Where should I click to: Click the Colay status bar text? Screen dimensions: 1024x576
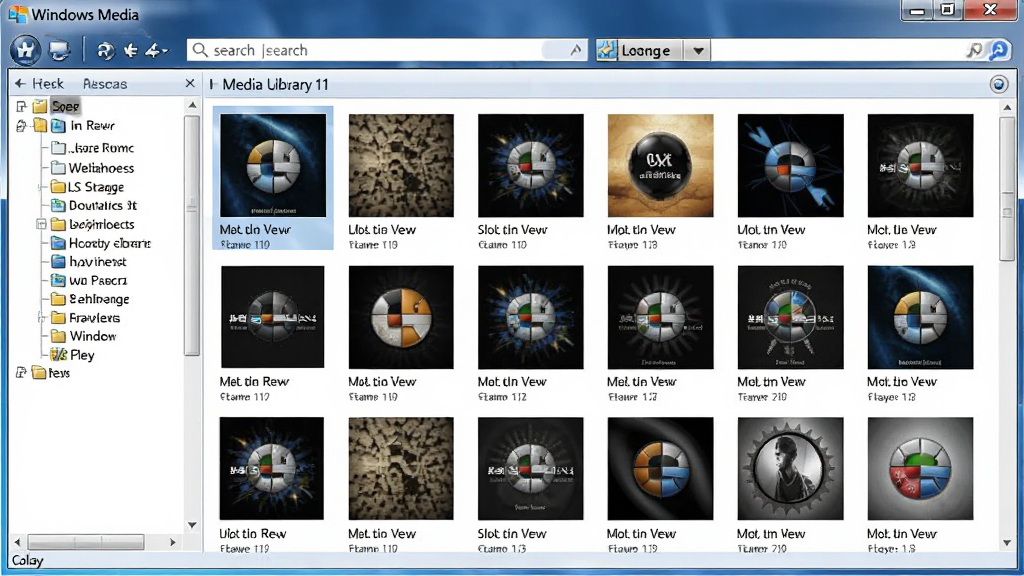(27, 560)
